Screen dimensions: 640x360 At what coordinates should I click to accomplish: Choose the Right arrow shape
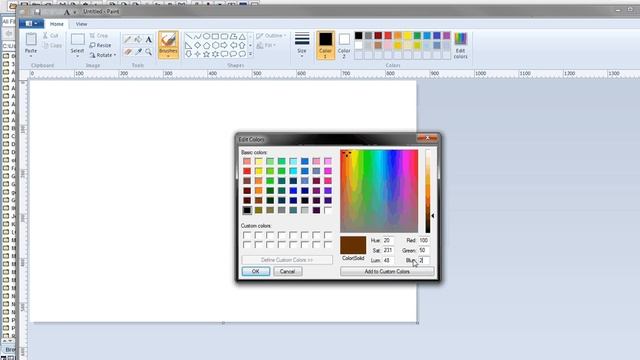224,45
